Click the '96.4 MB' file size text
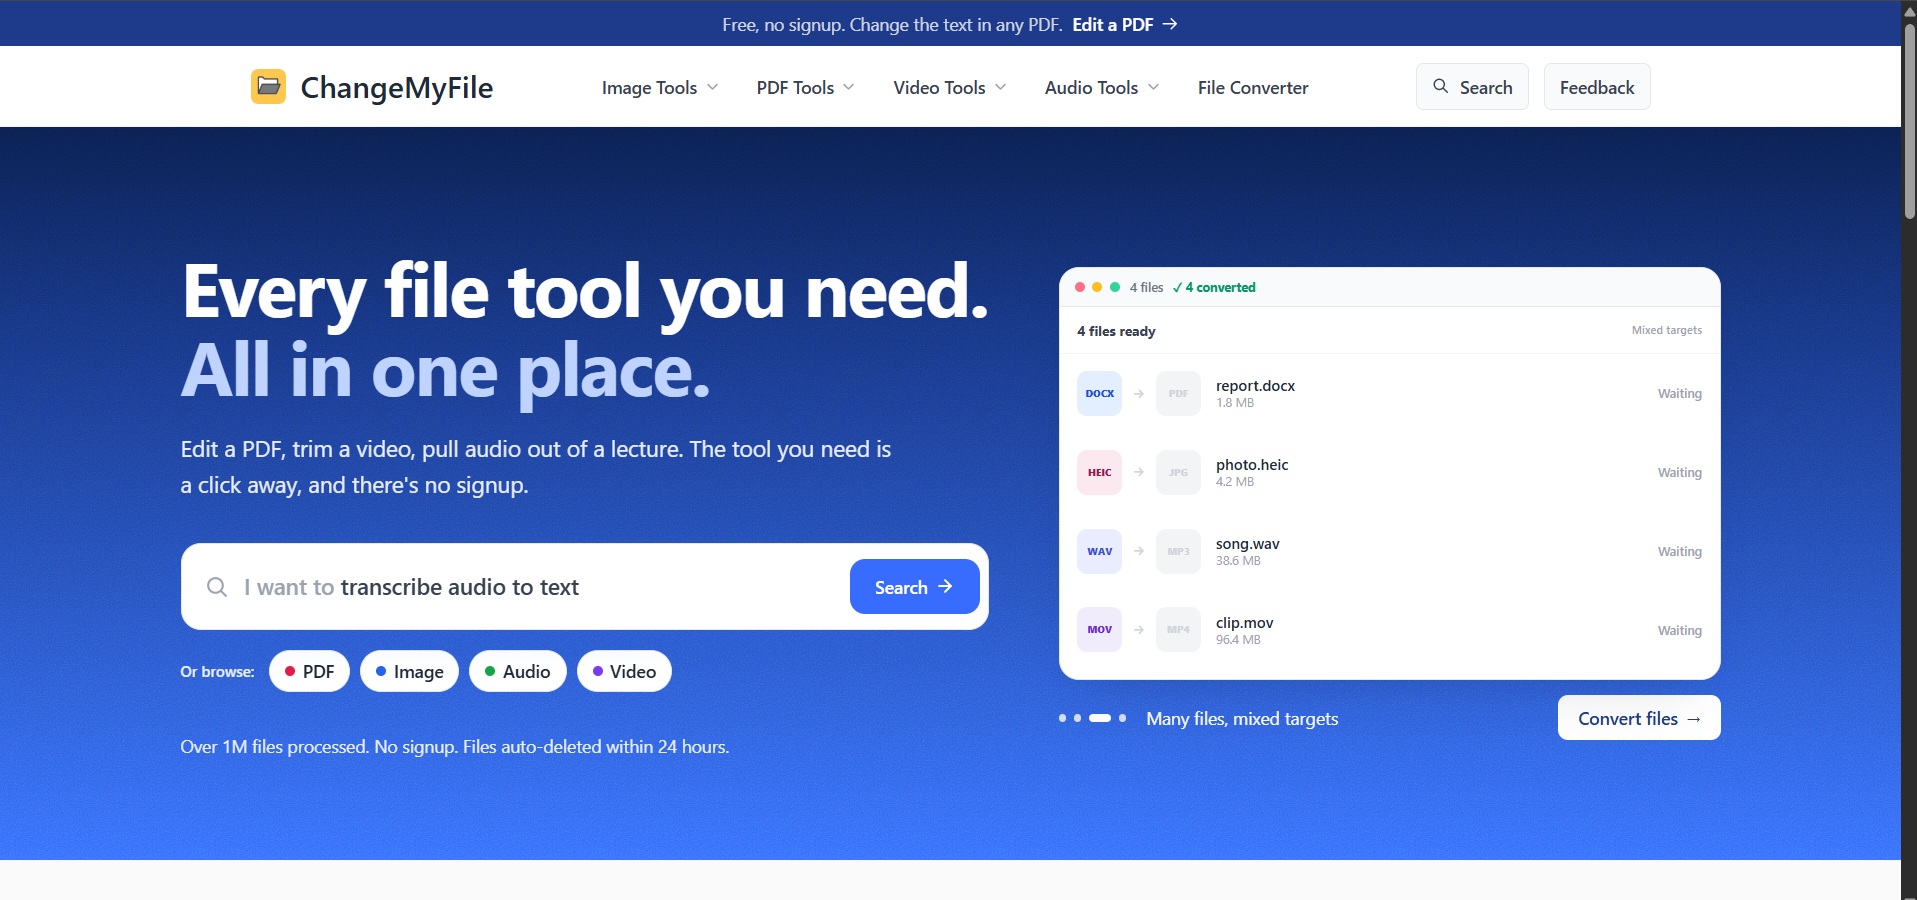 point(1238,640)
